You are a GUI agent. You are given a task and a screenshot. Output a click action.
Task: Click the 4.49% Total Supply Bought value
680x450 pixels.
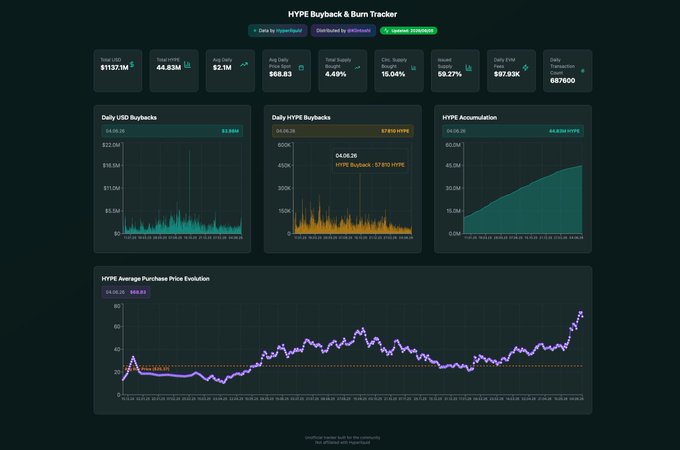click(x=336, y=74)
